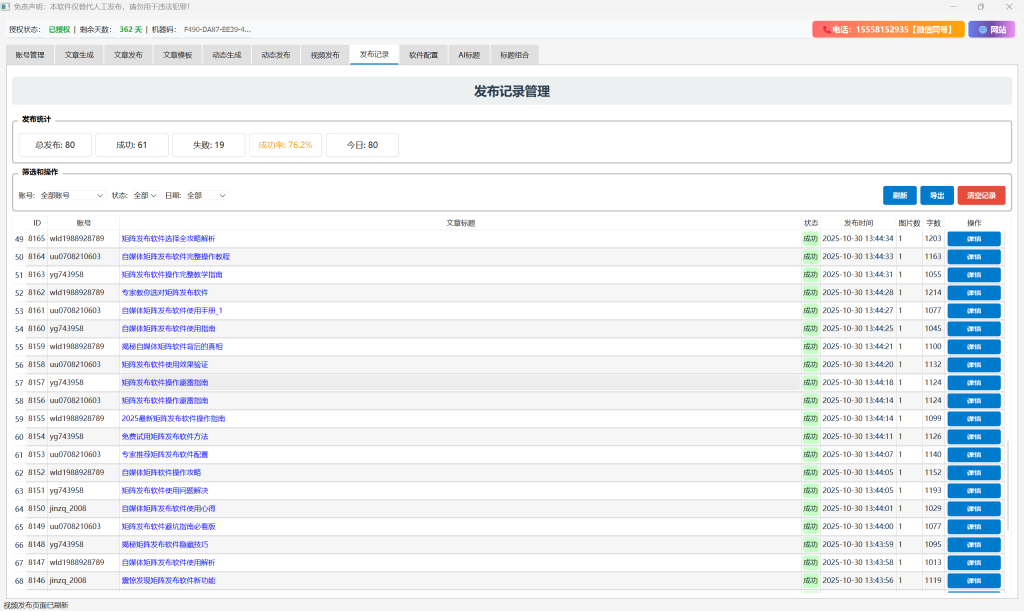Sort by the 发布时间 column header

click(858, 222)
